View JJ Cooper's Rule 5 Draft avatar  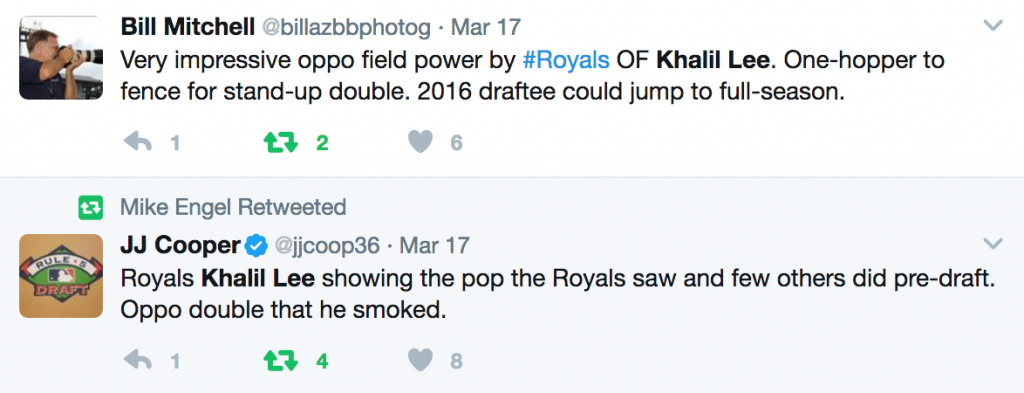pyautogui.click(x=61, y=276)
